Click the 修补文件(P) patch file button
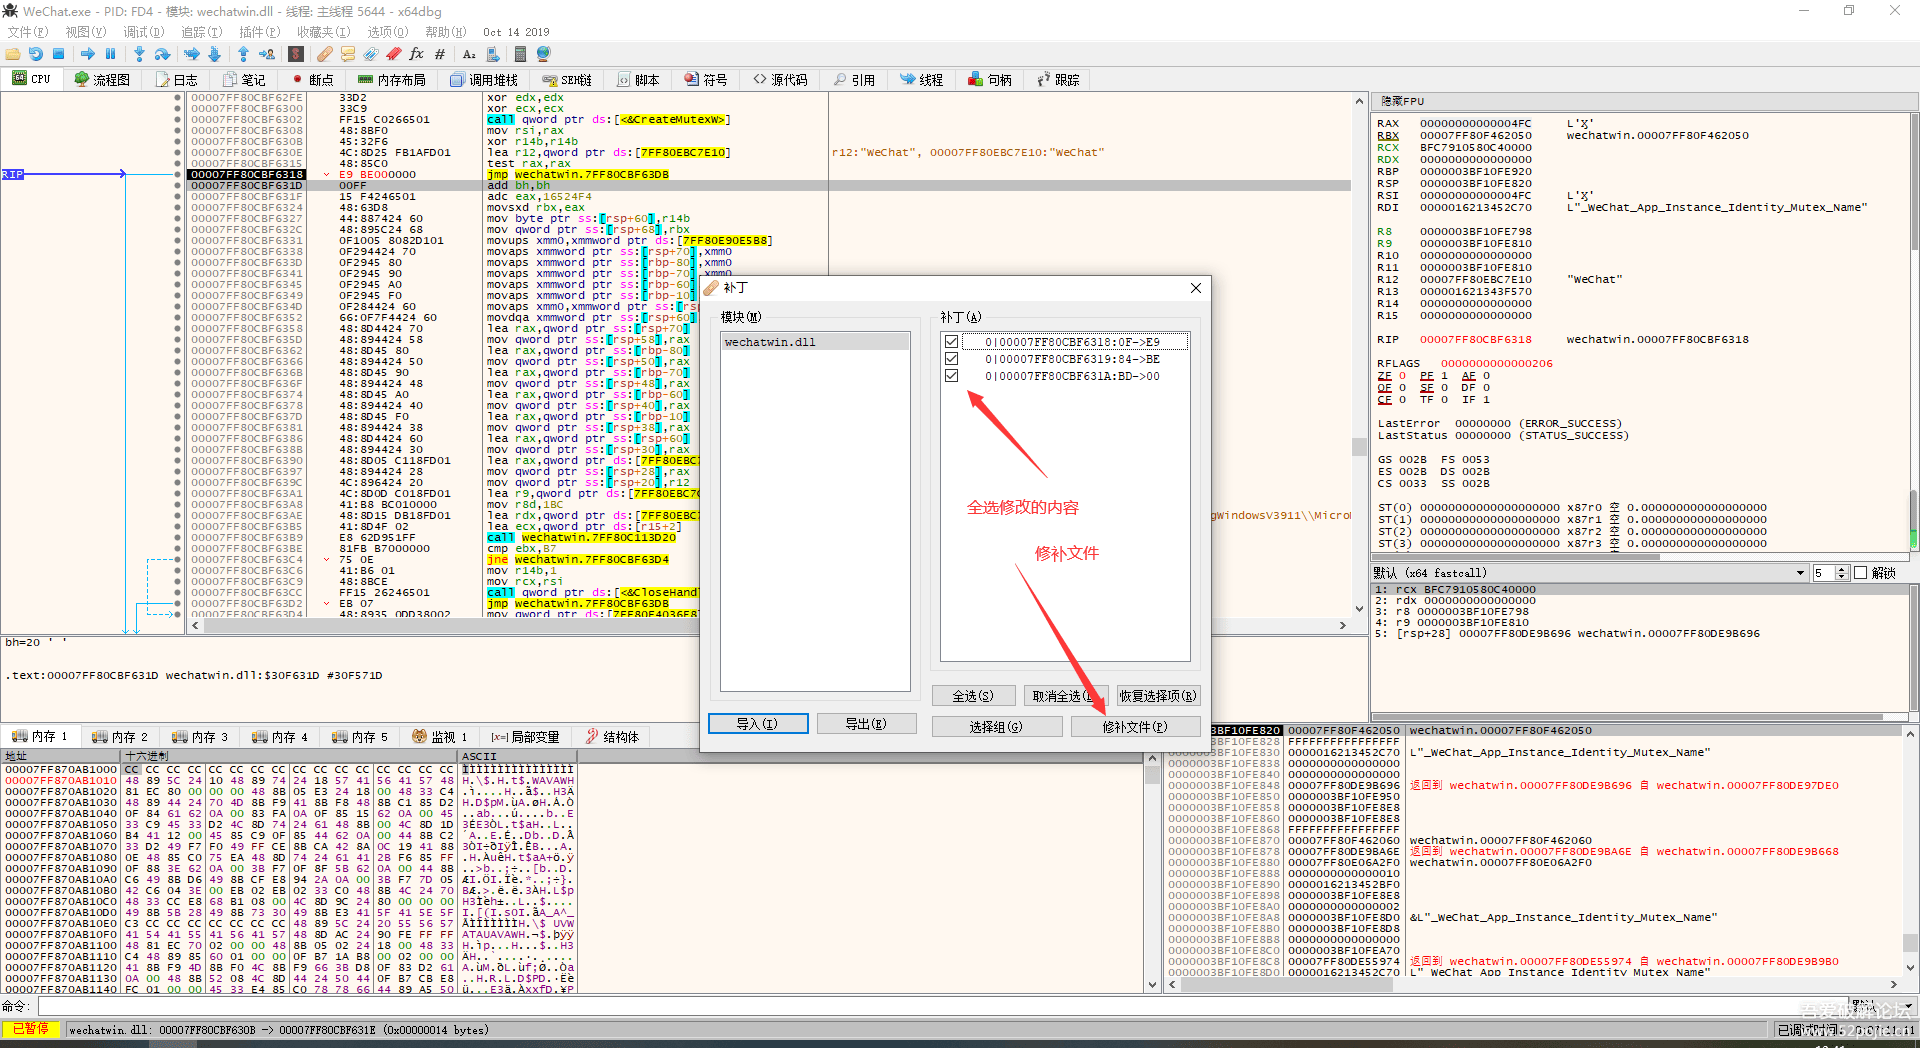The height and width of the screenshot is (1048, 1920). [x=1135, y=727]
